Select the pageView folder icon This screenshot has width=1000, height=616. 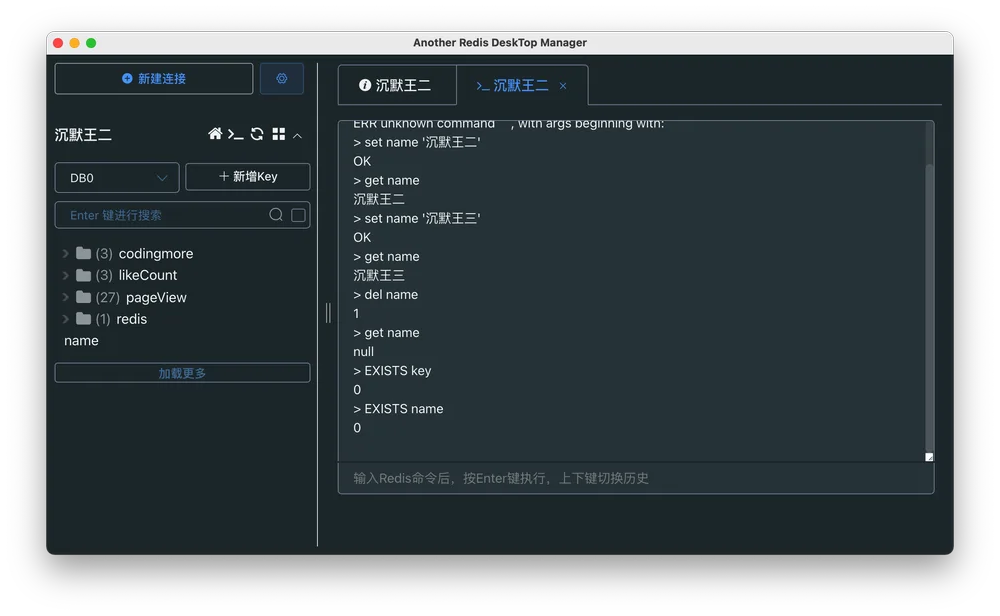click(83, 297)
